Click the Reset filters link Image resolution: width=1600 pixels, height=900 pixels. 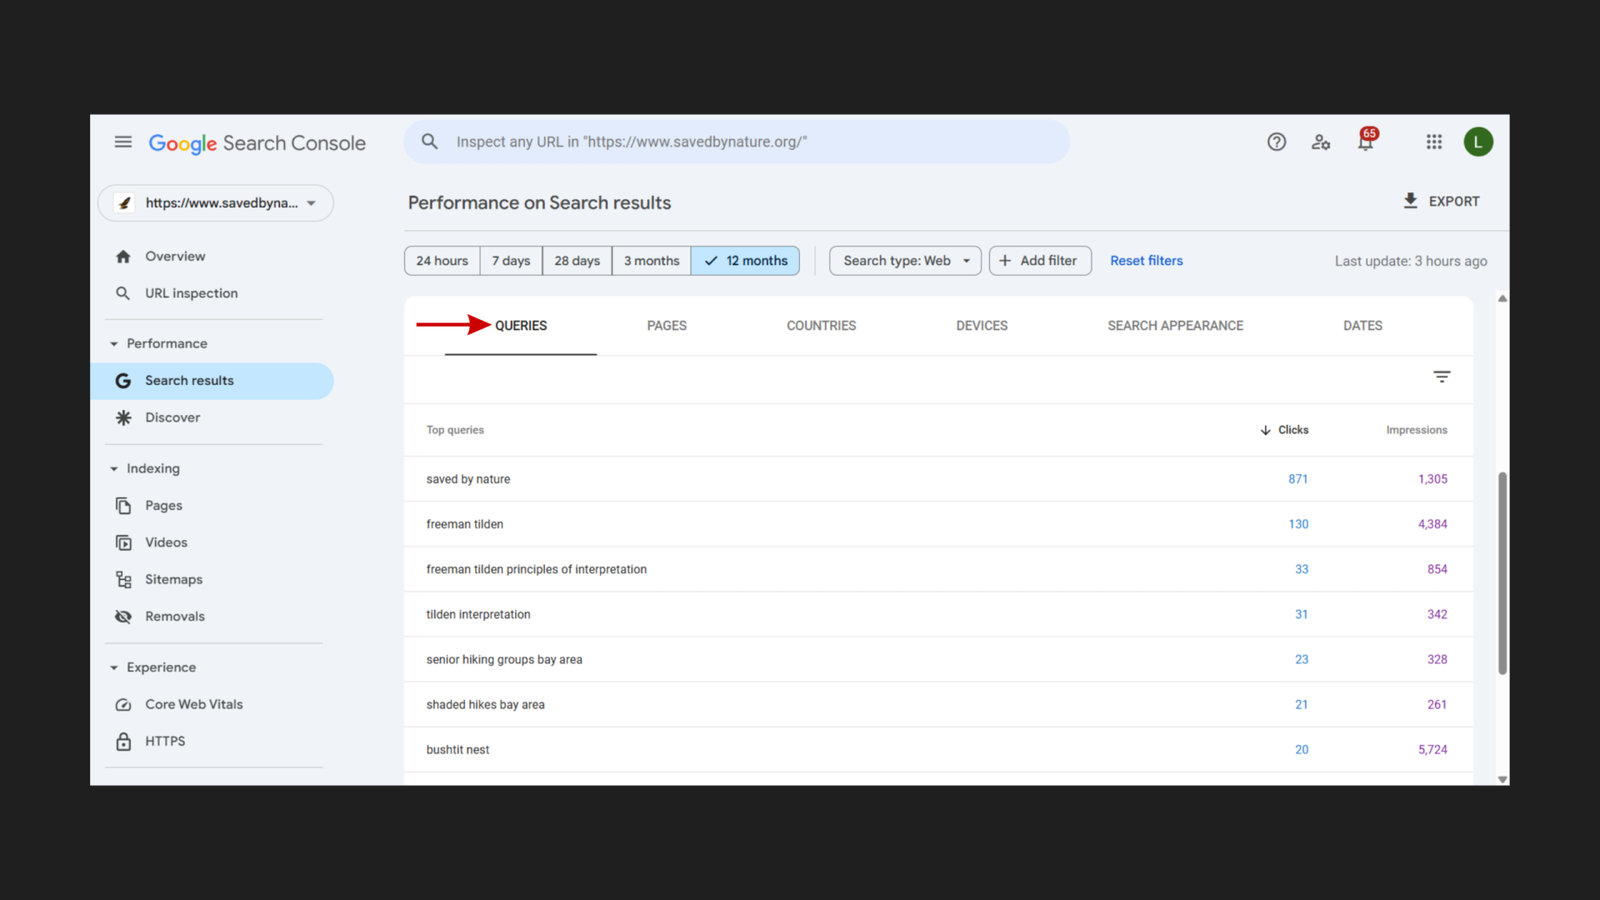coord(1146,260)
